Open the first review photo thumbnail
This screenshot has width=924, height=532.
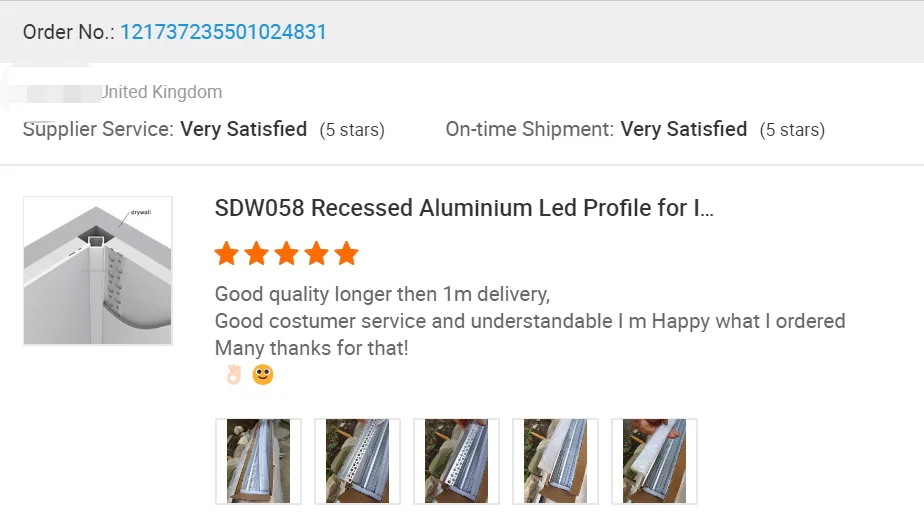pos(258,461)
